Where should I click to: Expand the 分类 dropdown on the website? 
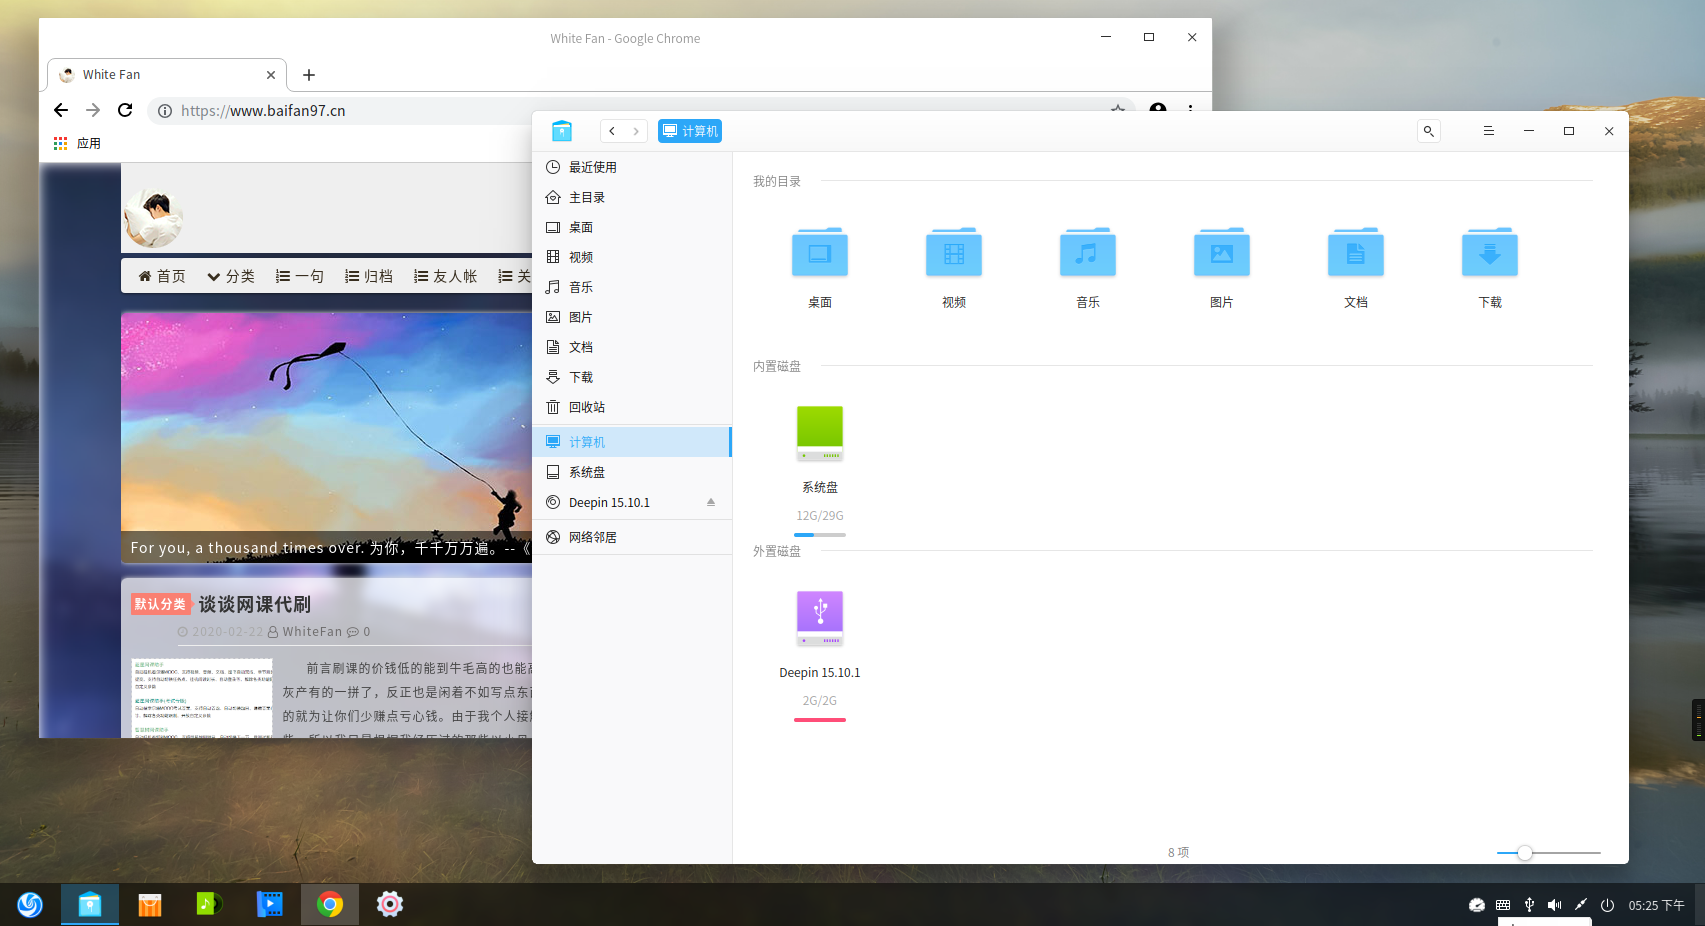(231, 276)
